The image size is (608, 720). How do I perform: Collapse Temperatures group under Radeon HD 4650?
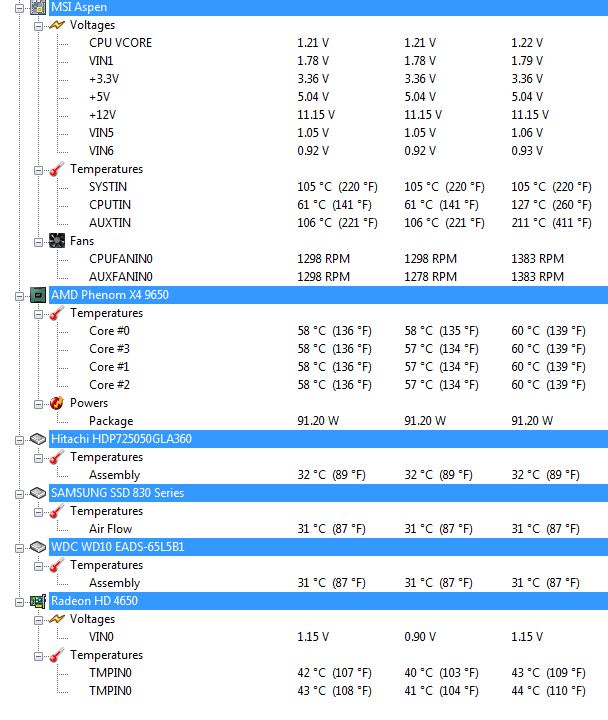[x=39, y=657]
